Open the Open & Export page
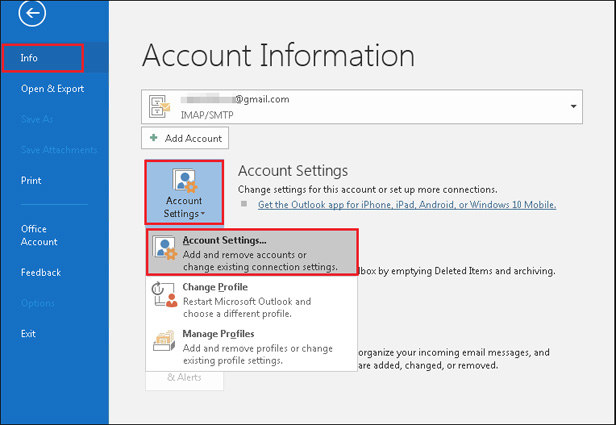The width and height of the screenshot is (616, 425). pyautogui.click(x=52, y=89)
